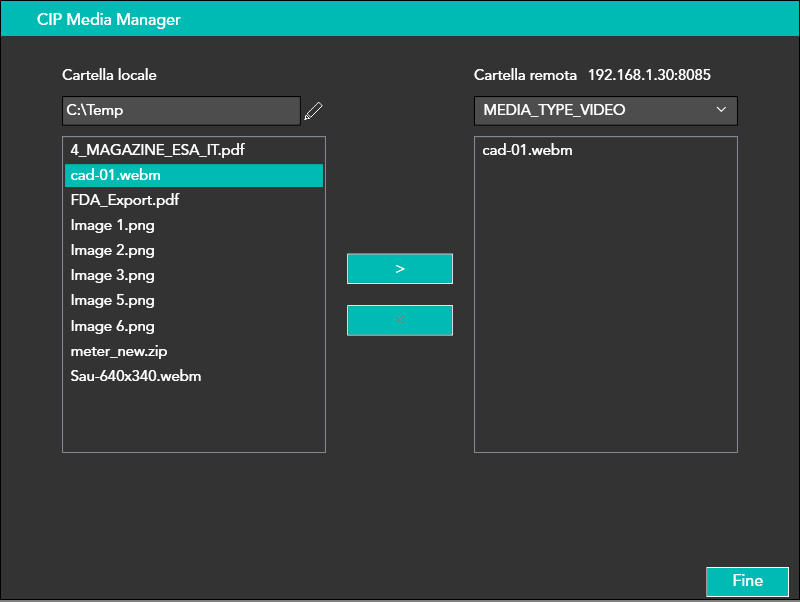Choose Image 2.png file
800x602 pixels.
112,250
